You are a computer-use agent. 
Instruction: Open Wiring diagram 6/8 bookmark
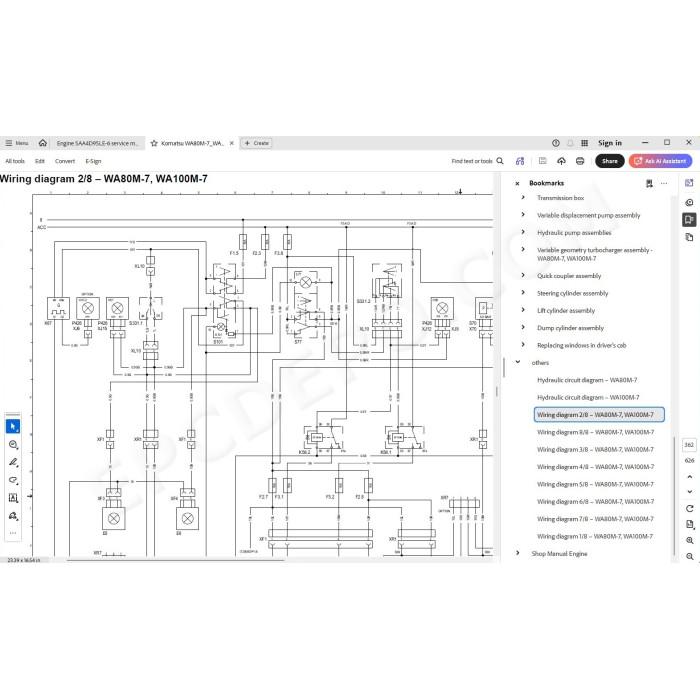595,502
